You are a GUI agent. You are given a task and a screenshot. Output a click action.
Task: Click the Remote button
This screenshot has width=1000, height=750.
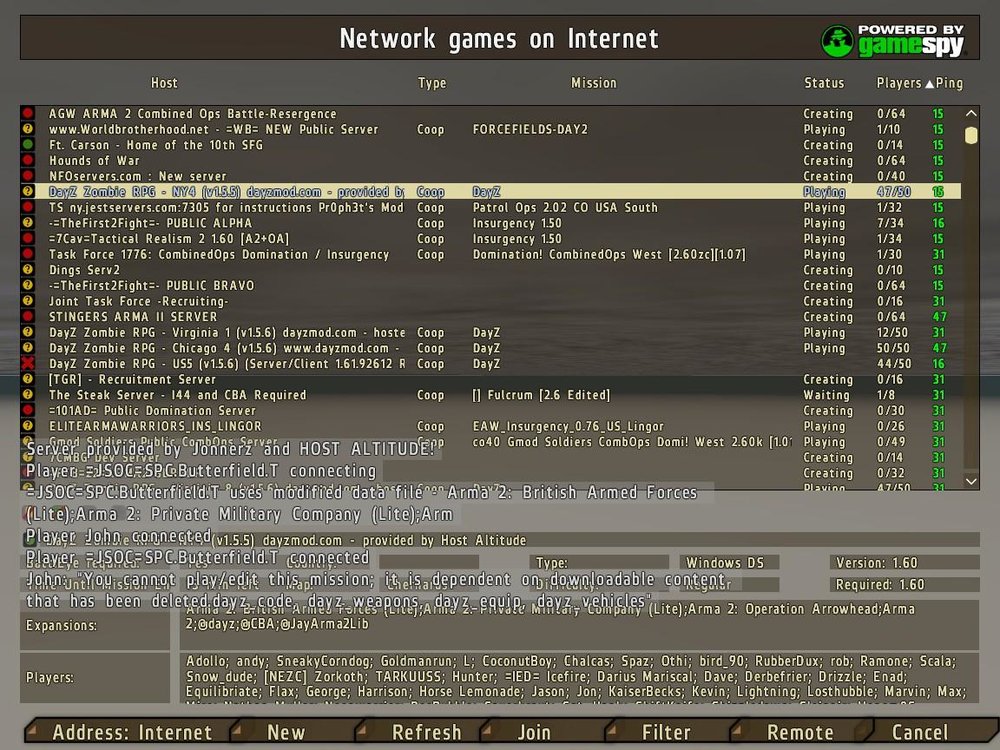pyautogui.click(x=800, y=732)
